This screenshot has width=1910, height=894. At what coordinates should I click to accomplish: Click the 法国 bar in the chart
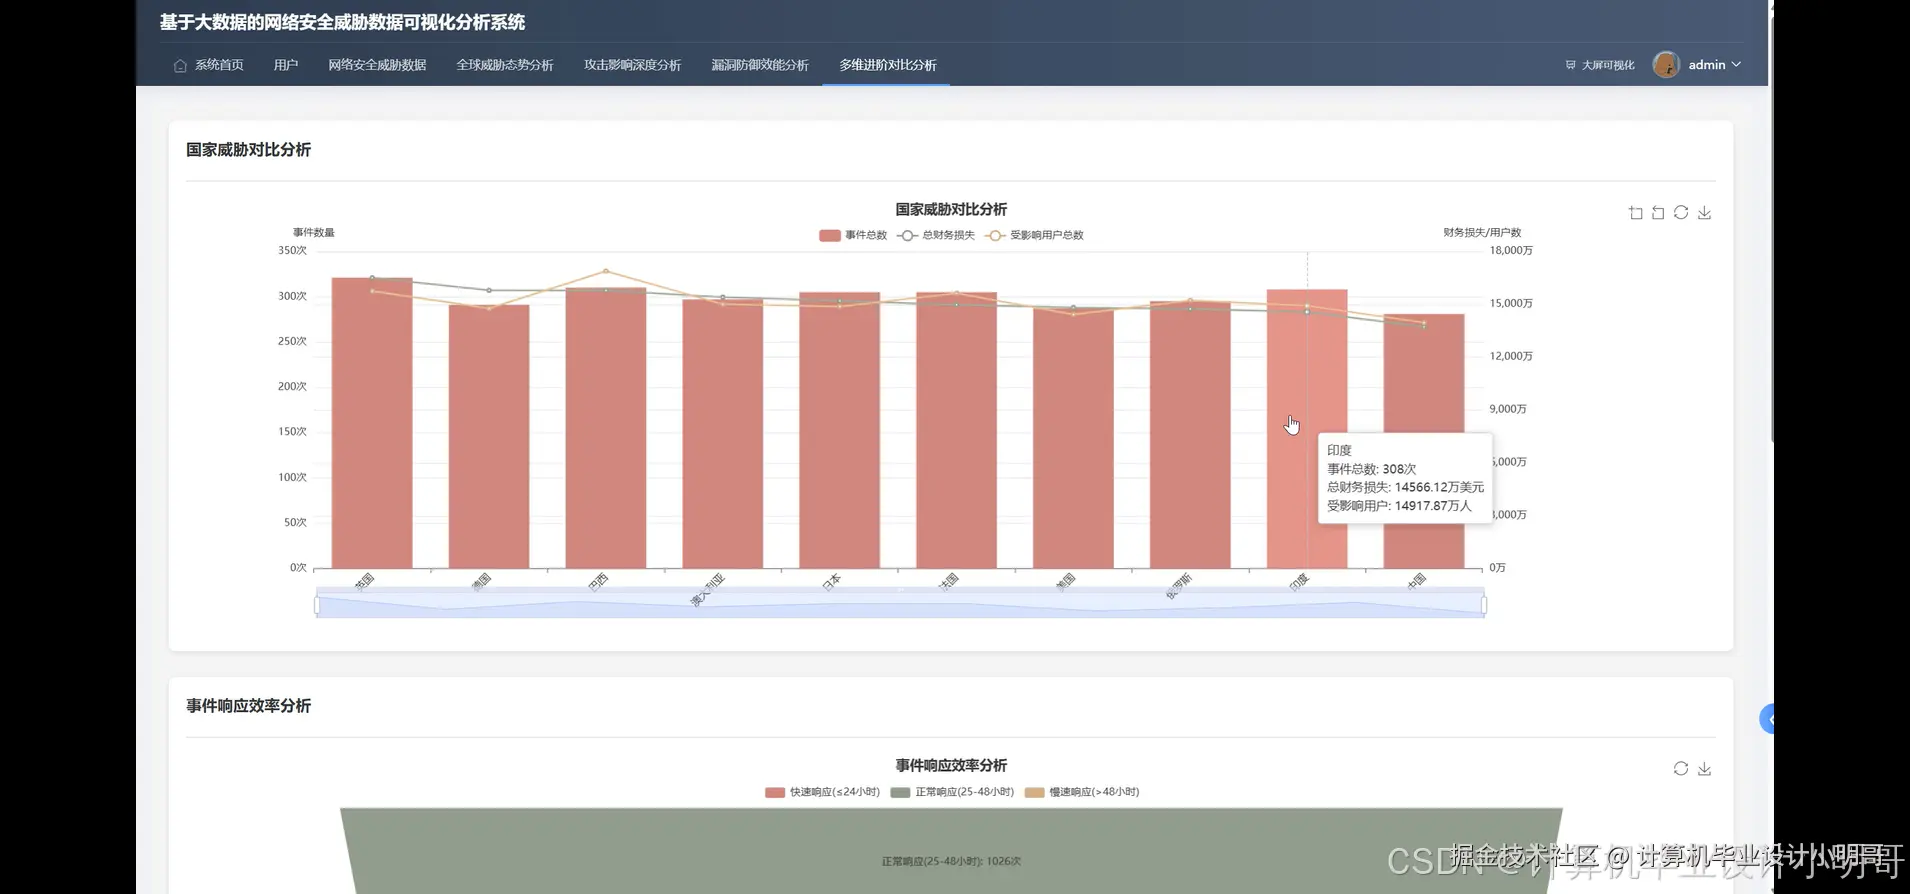pos(956,430)
